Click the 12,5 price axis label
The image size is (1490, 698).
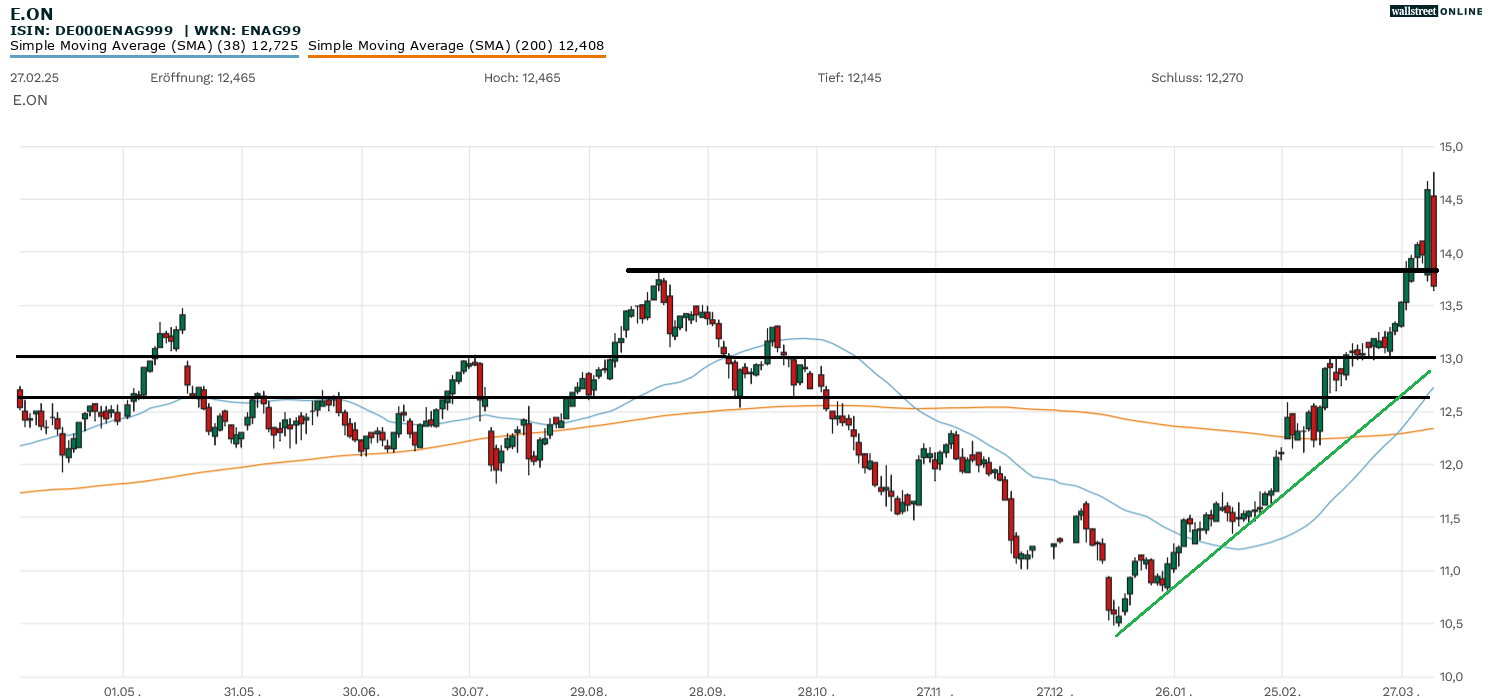1449,412
